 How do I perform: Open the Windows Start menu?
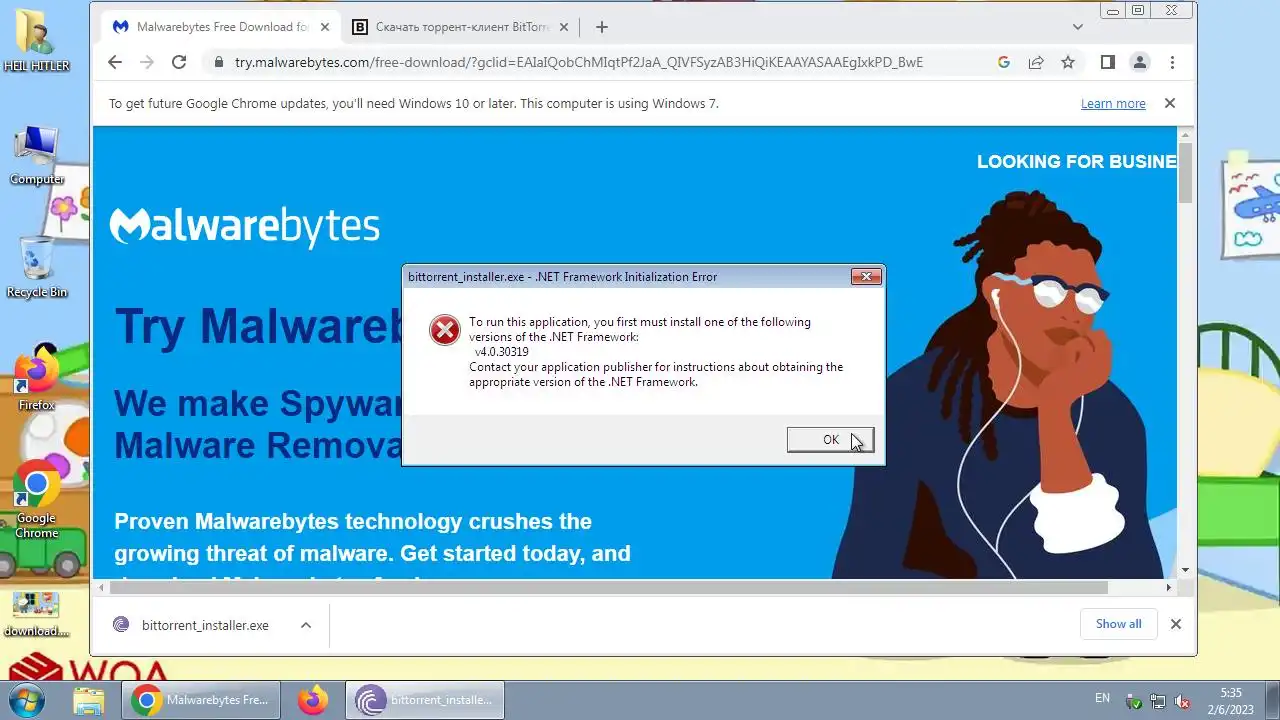[27, 700]
